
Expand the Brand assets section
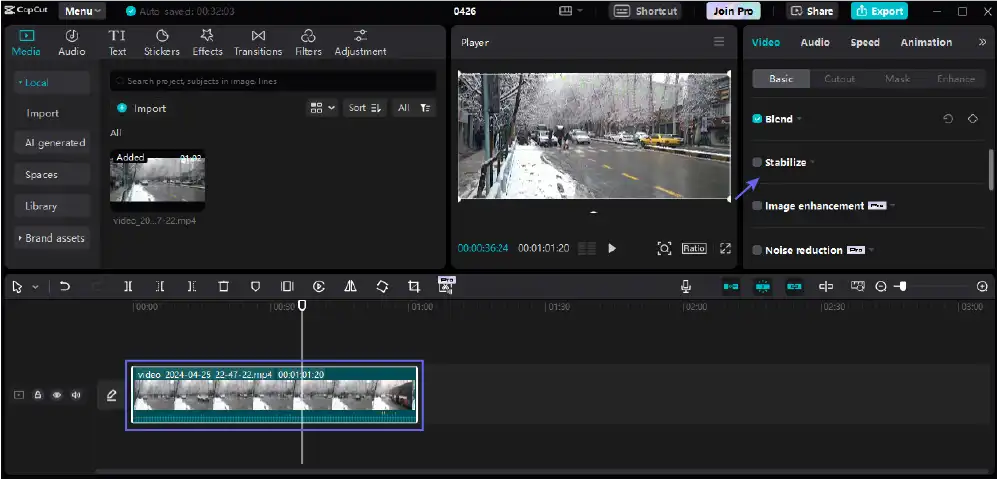tap(53, 238)
